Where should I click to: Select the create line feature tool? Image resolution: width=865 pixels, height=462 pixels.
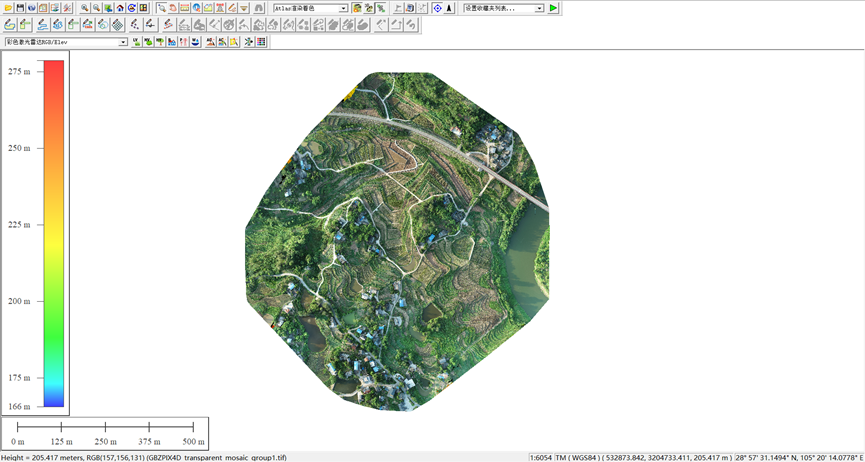click(43, 25)
